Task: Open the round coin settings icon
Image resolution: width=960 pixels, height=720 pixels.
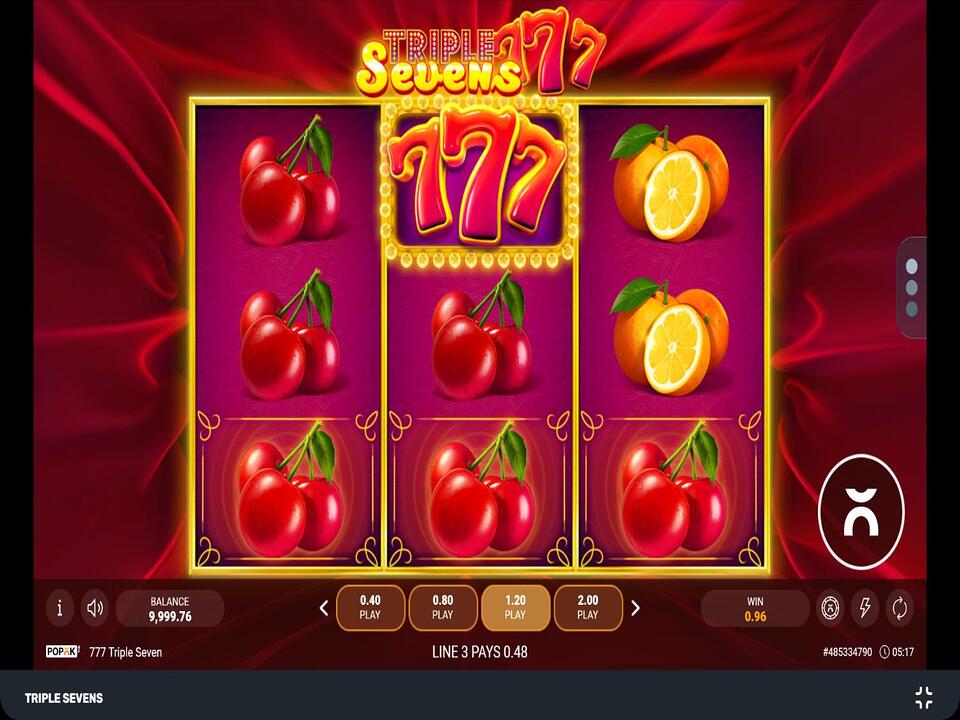Action: tap(831, 608)
